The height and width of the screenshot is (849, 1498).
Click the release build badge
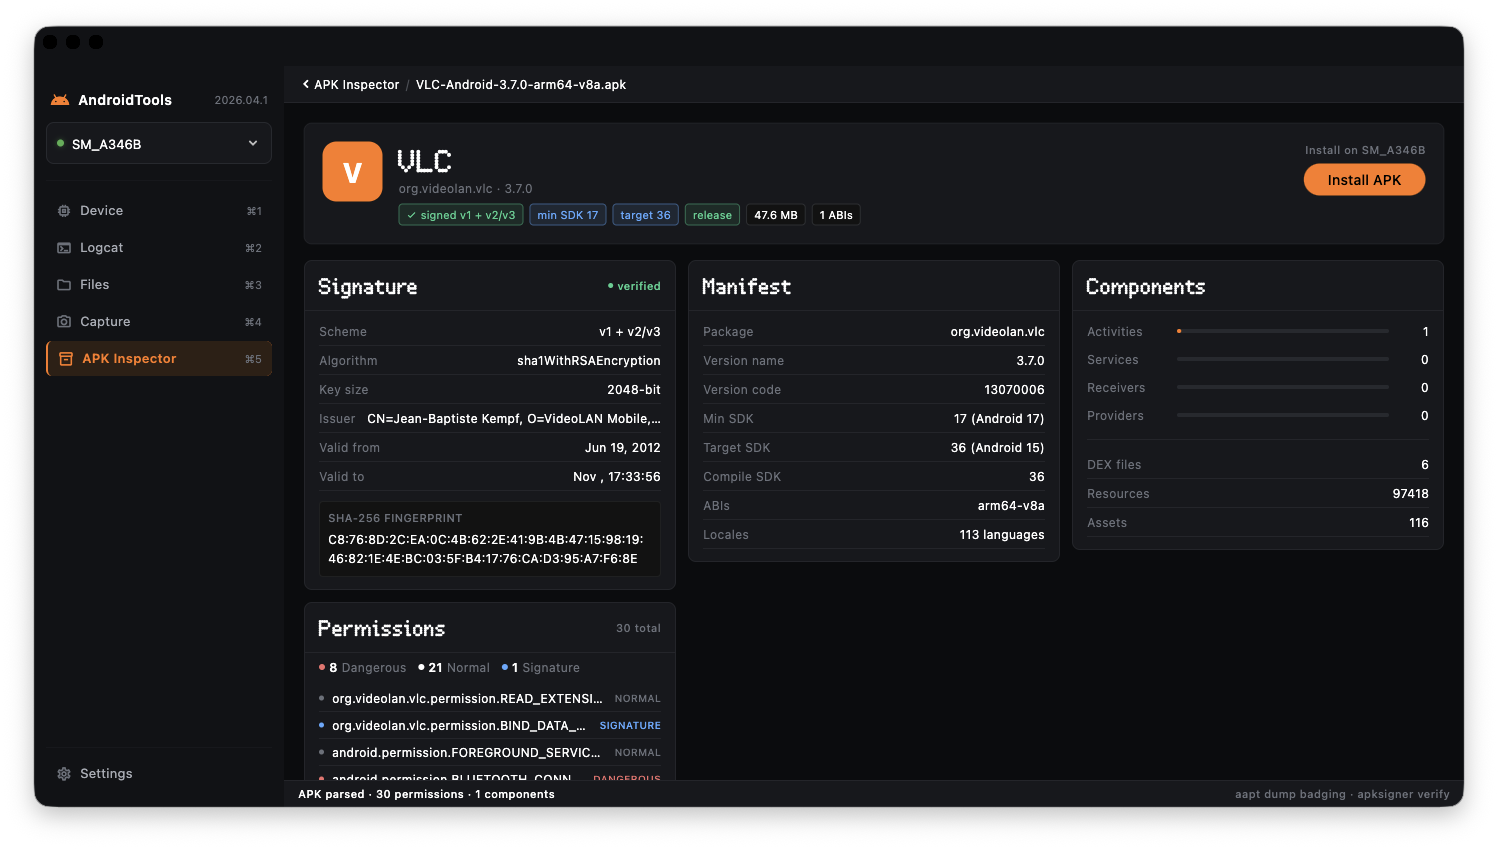click(x=712, y=215)
